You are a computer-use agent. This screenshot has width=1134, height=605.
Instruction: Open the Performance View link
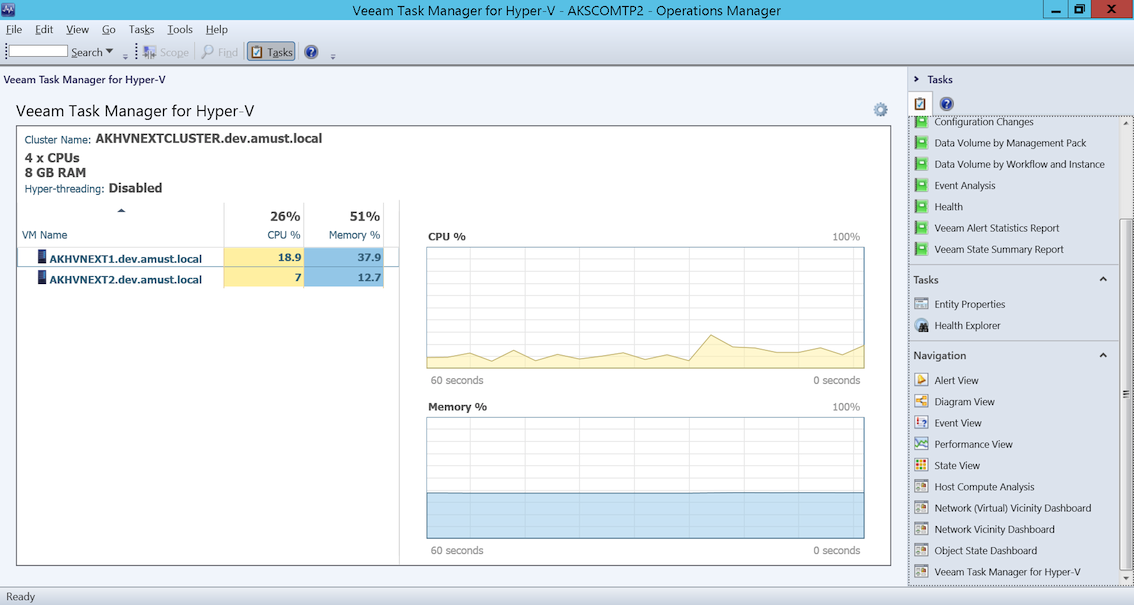(973, 444)
